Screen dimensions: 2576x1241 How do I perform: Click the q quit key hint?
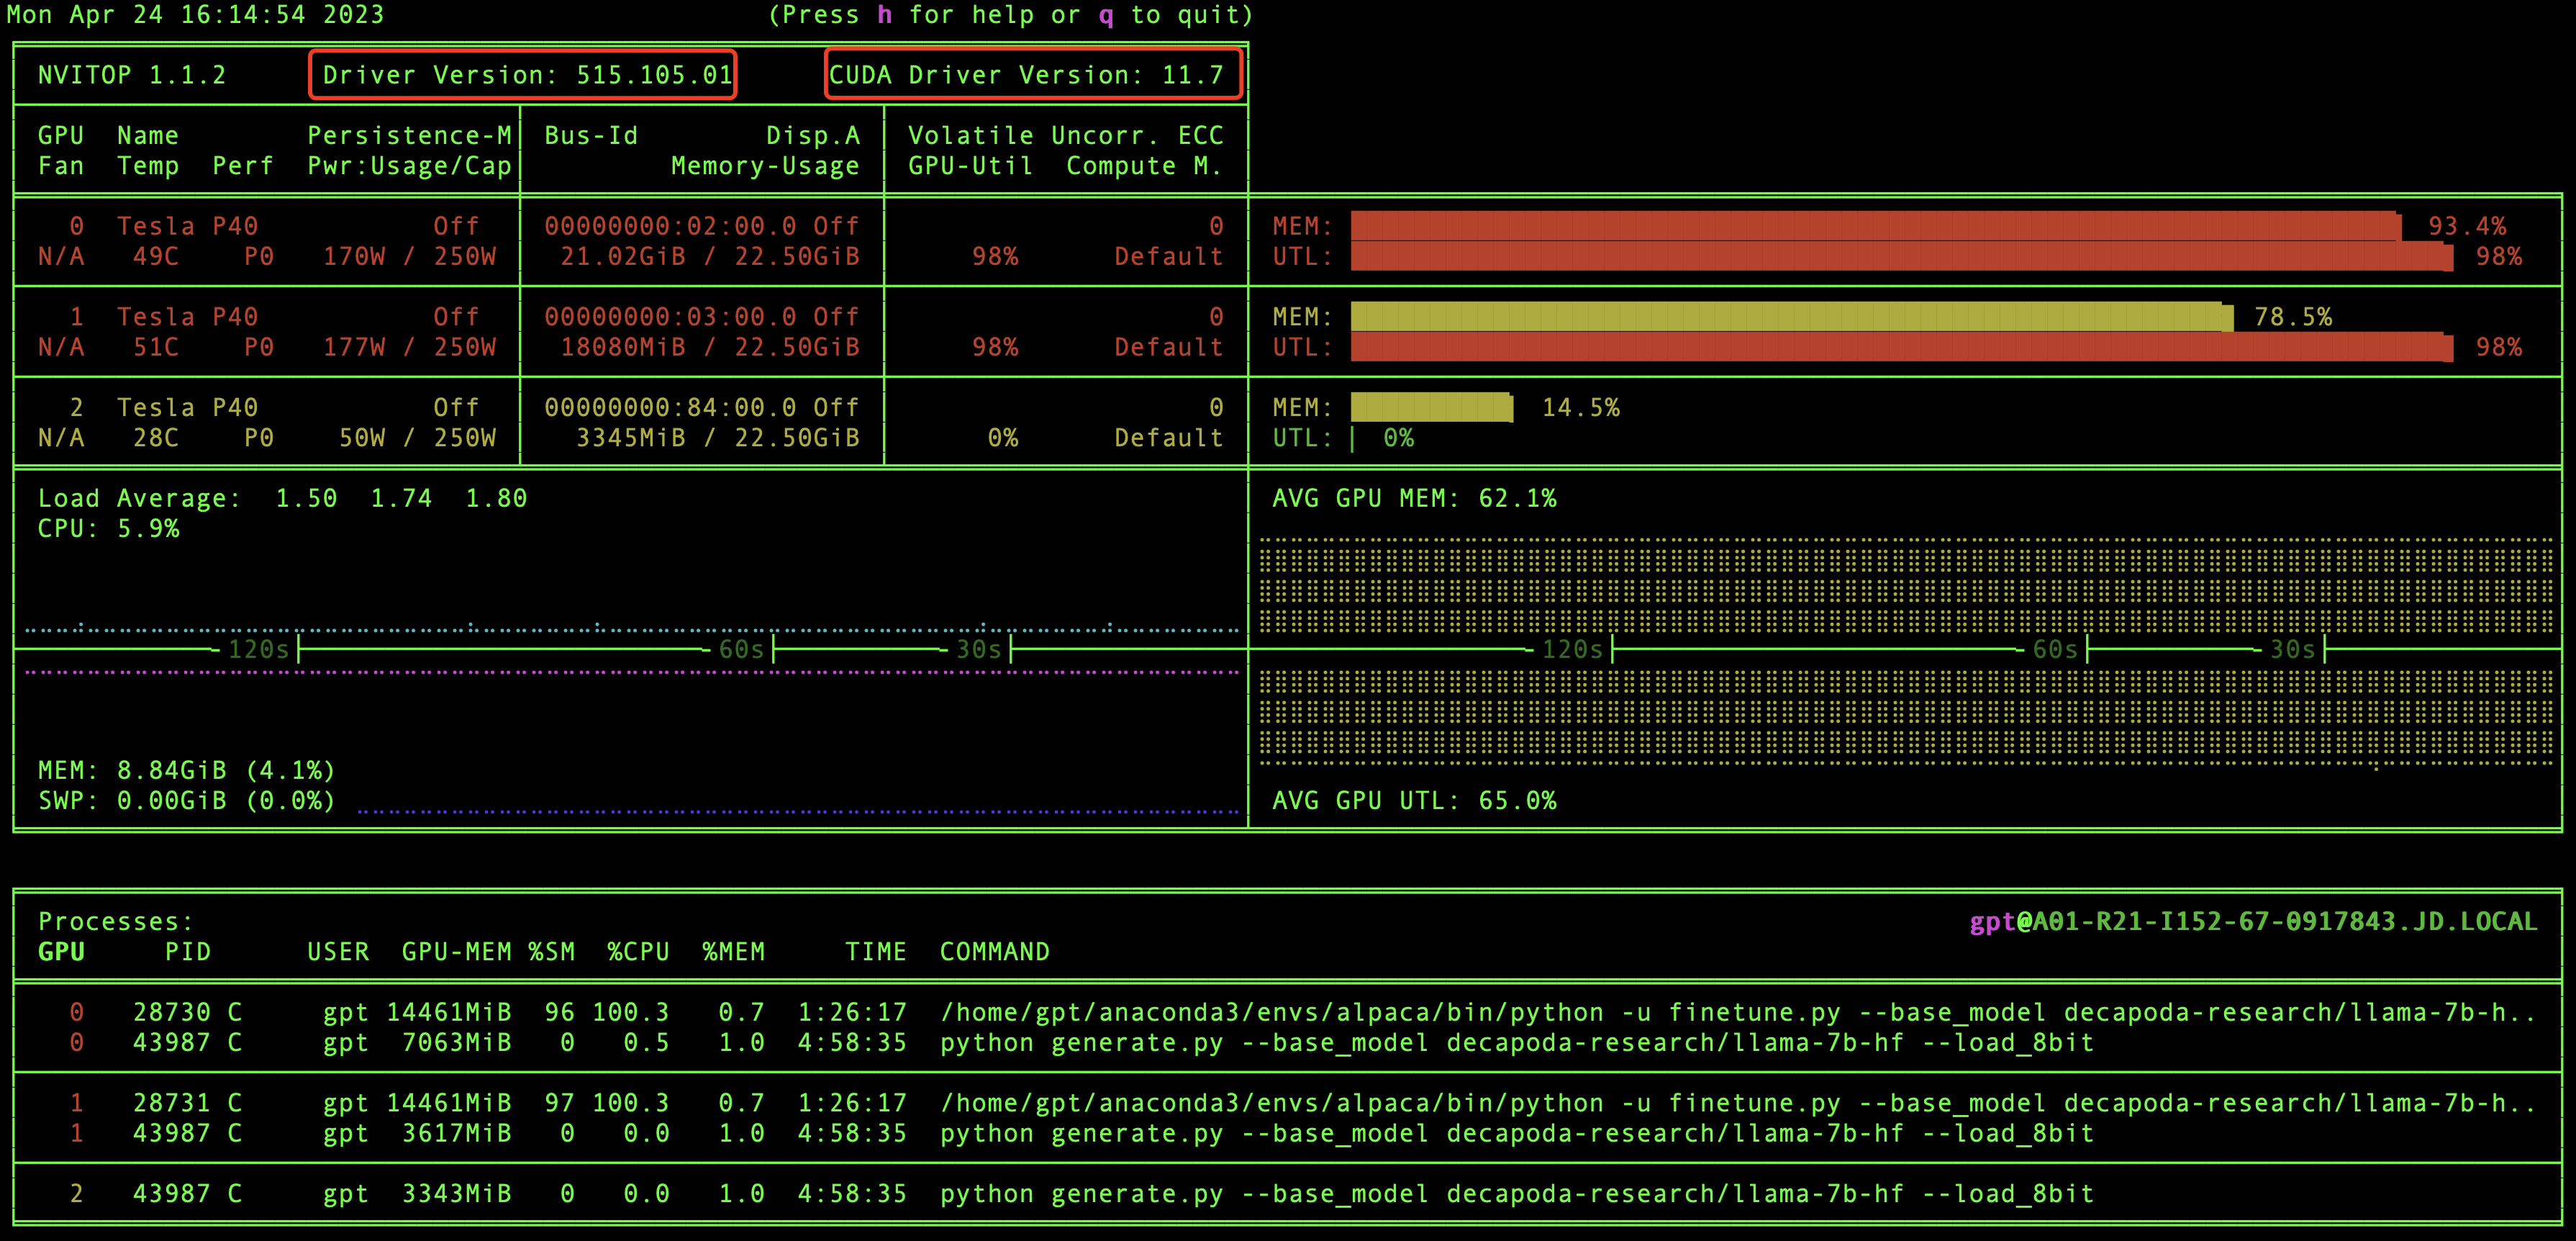[x=1105, y=15]
